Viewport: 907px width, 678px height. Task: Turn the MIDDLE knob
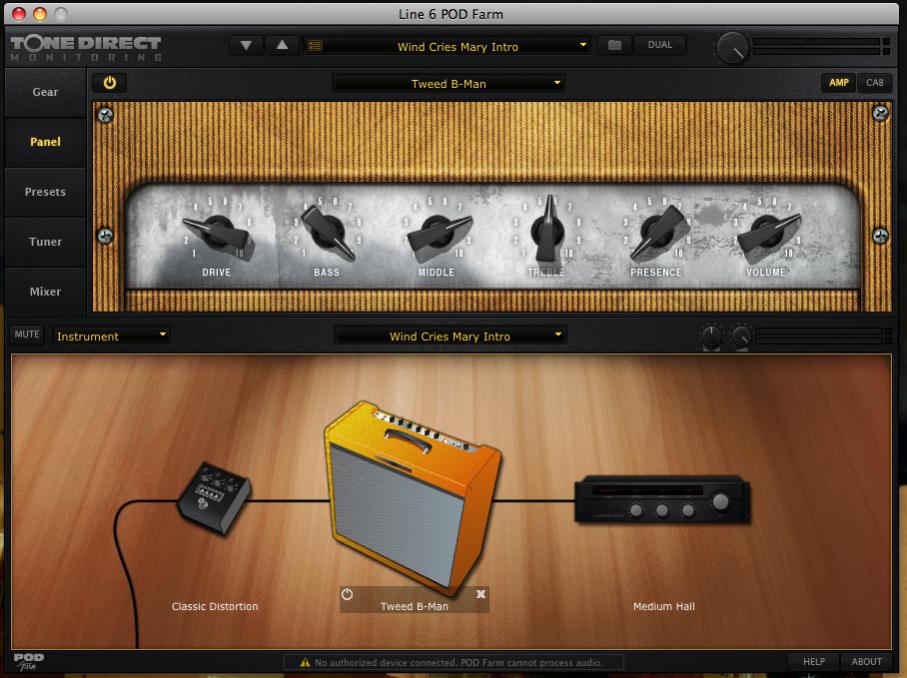pyautogui.click(x=438, y=233)
